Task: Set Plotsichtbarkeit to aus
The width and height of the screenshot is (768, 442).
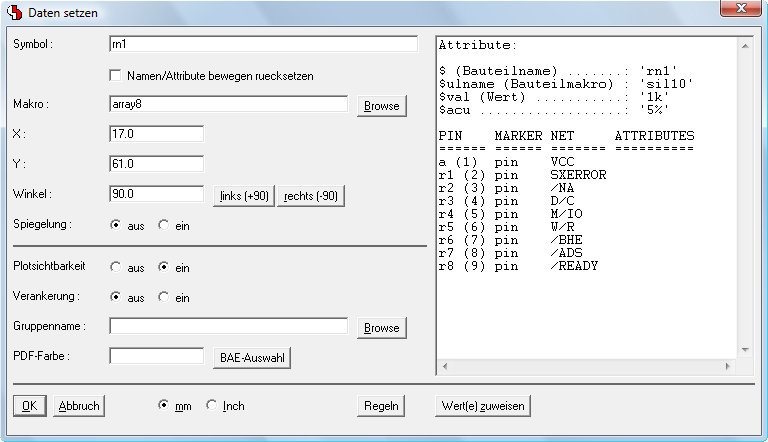Action: click(x=116, y=267)
